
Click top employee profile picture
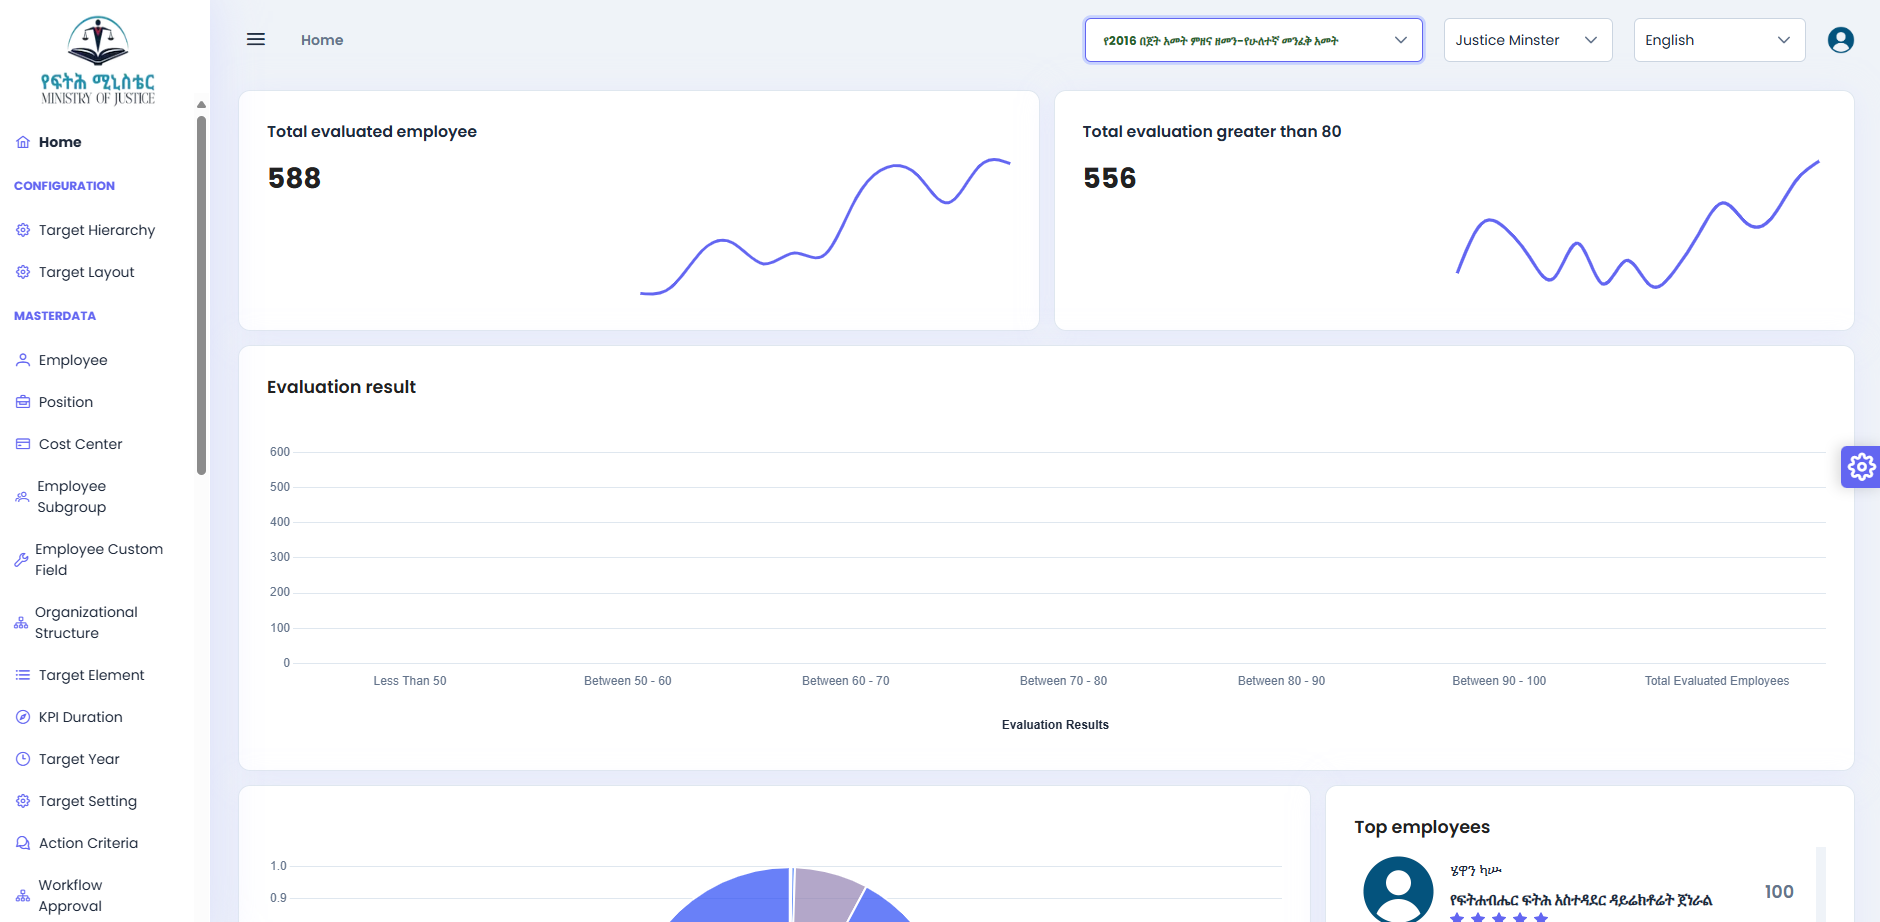point(1398,888)
